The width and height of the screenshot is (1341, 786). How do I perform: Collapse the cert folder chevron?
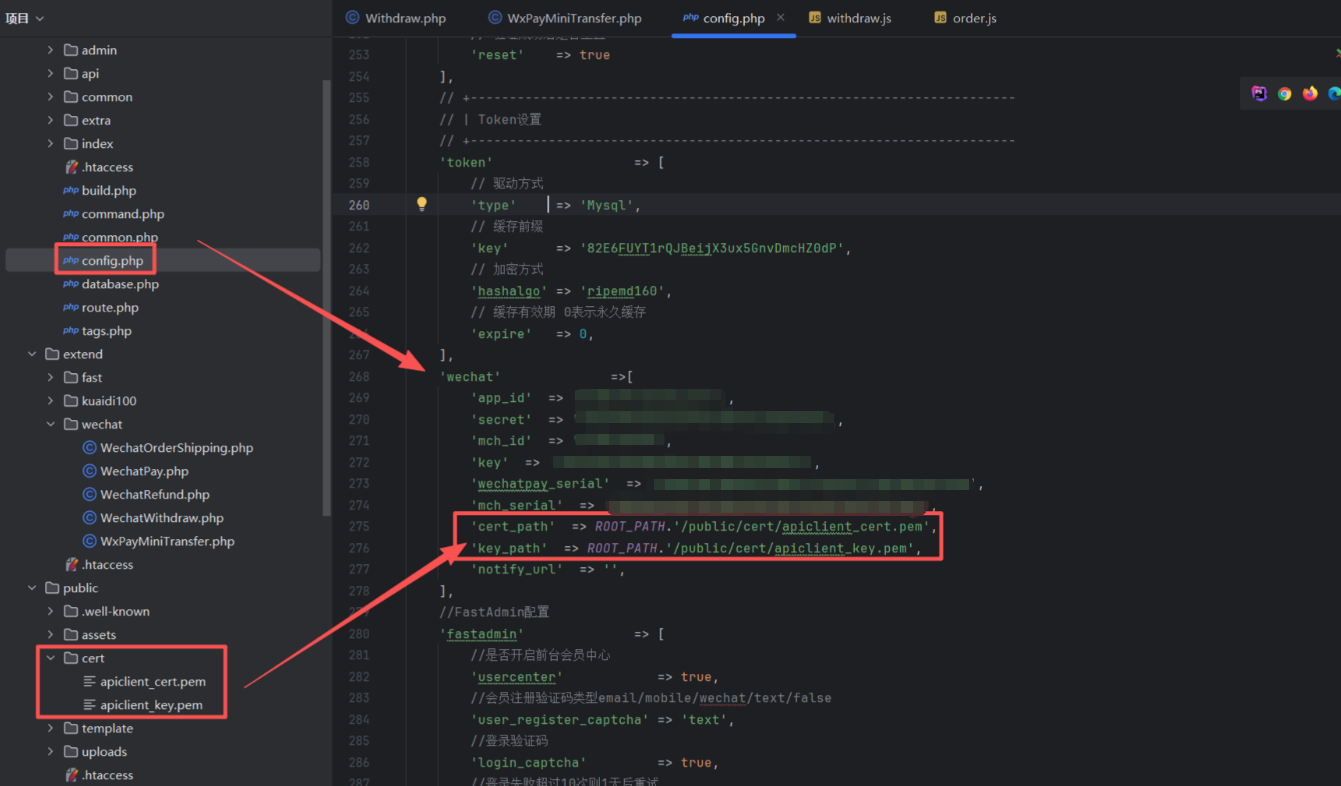pos(51,658)
